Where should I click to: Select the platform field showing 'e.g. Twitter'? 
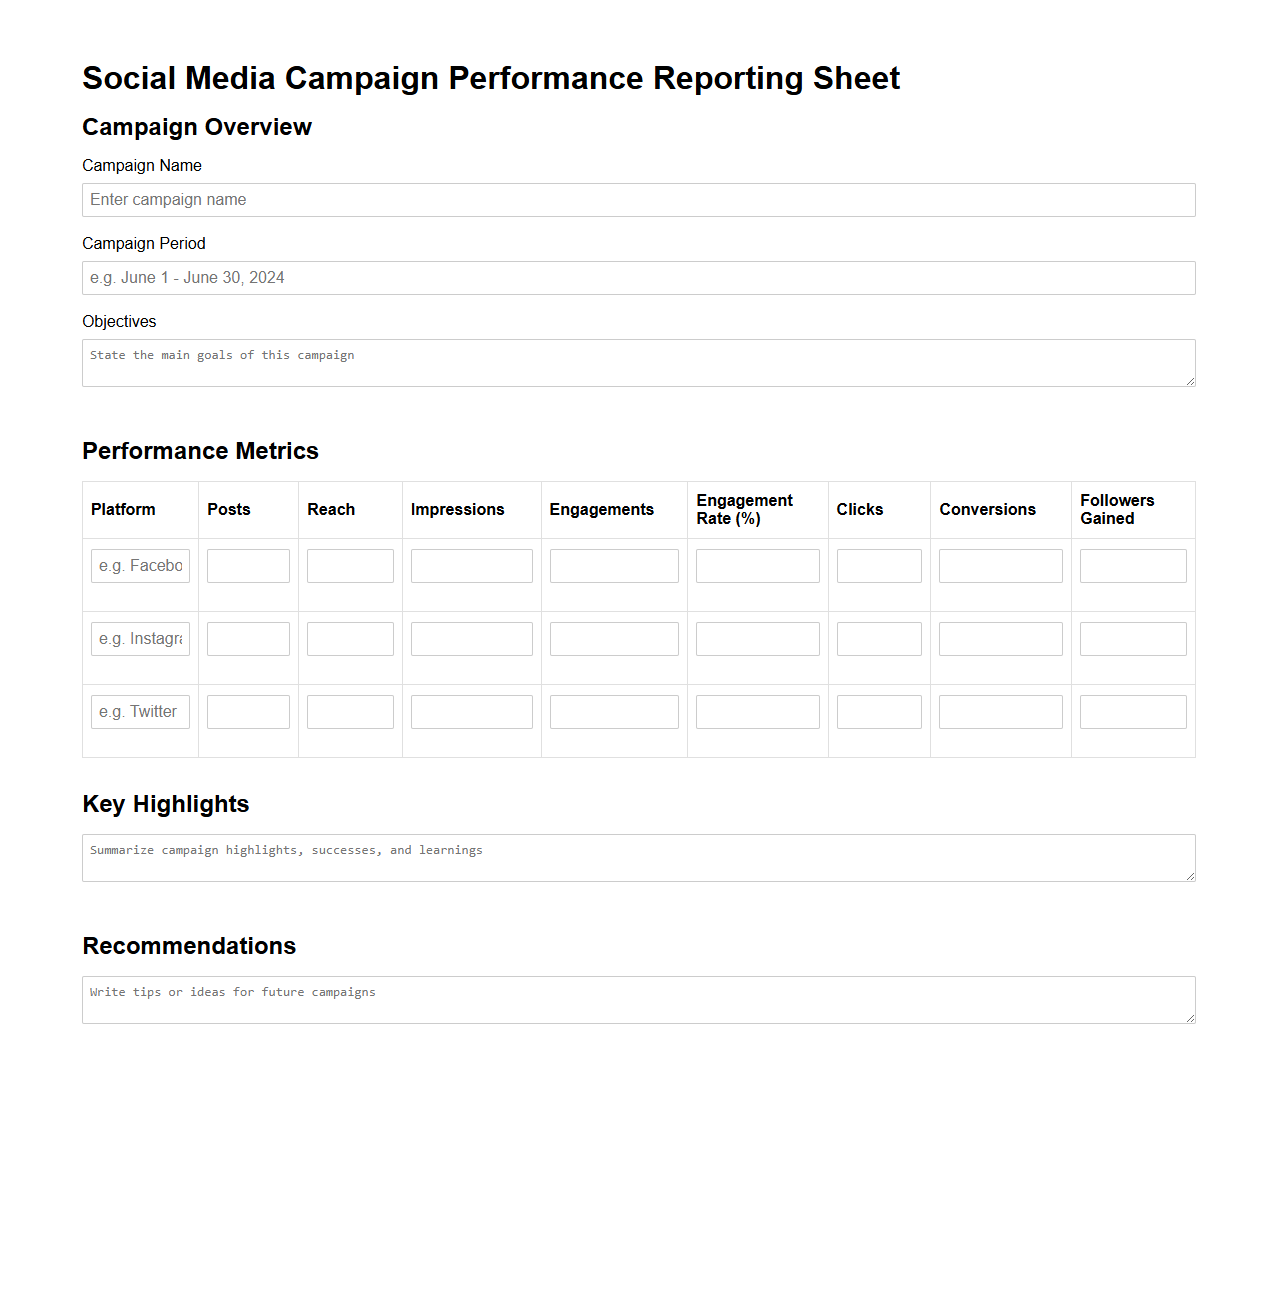click(140, 711)
